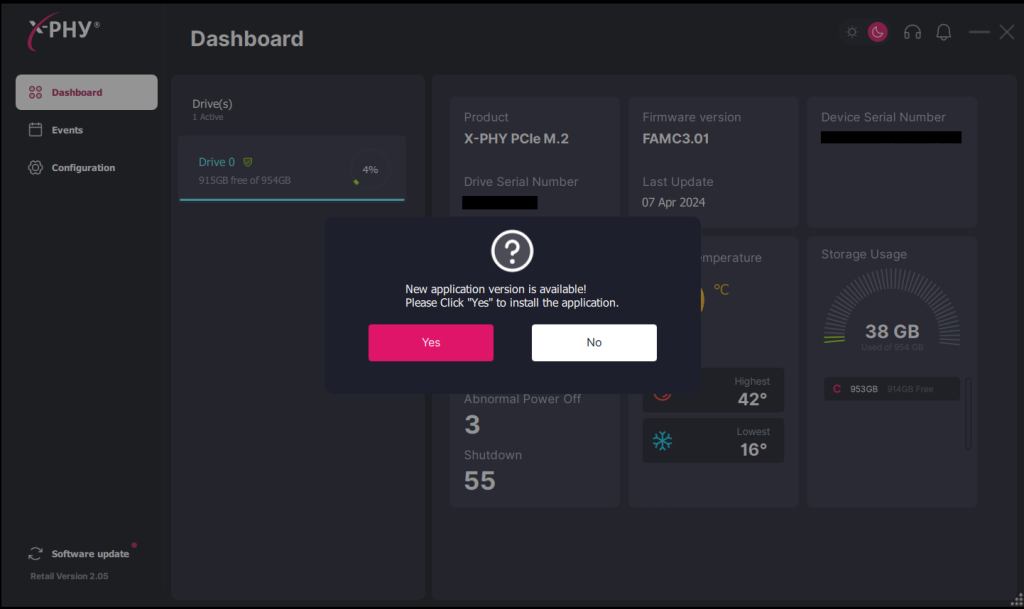This screenshot has height=609, width=1024.
Task: Open the Events menu item
Action: pos(67,130)
